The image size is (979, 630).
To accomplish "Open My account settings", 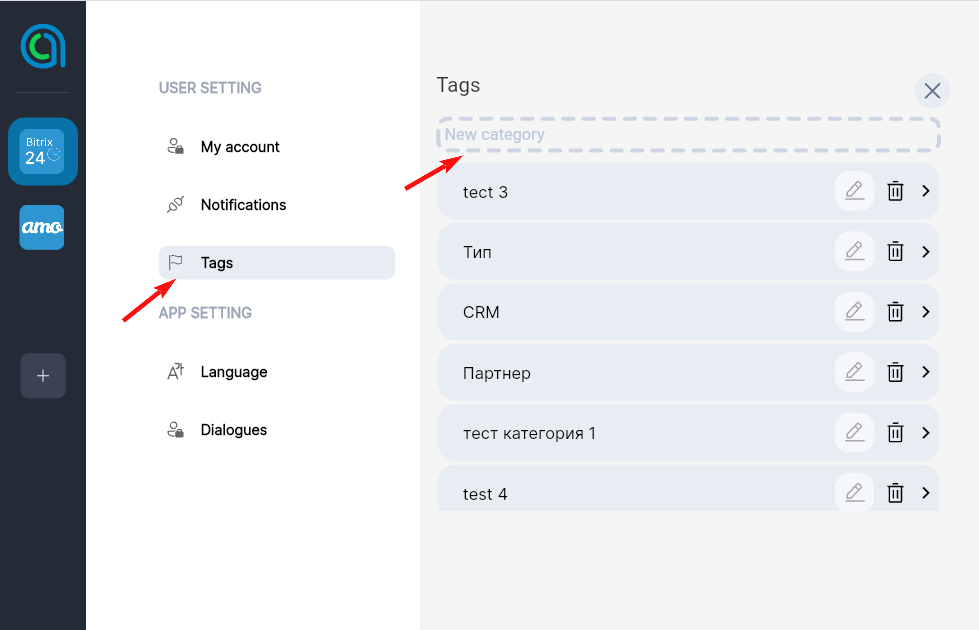I will tap(240, 147).
